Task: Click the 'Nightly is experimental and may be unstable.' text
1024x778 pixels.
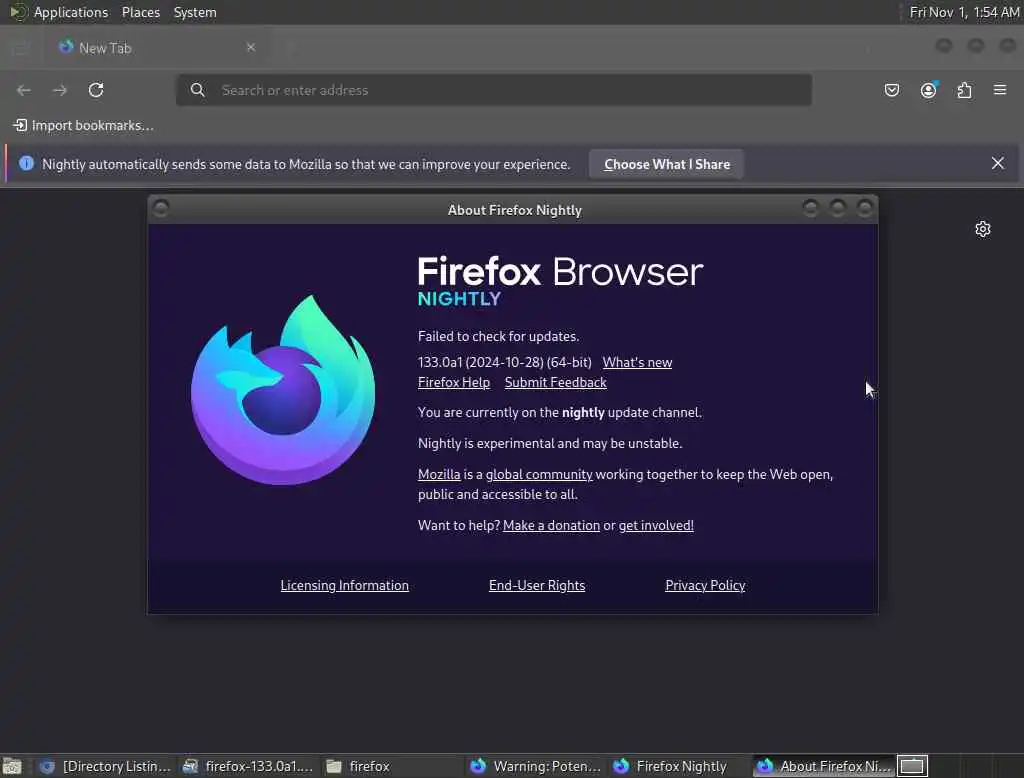Action: (550, 444)
